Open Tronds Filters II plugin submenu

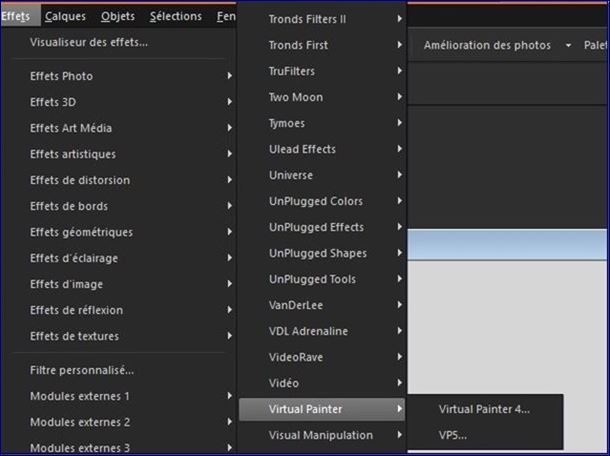[322, 19]
